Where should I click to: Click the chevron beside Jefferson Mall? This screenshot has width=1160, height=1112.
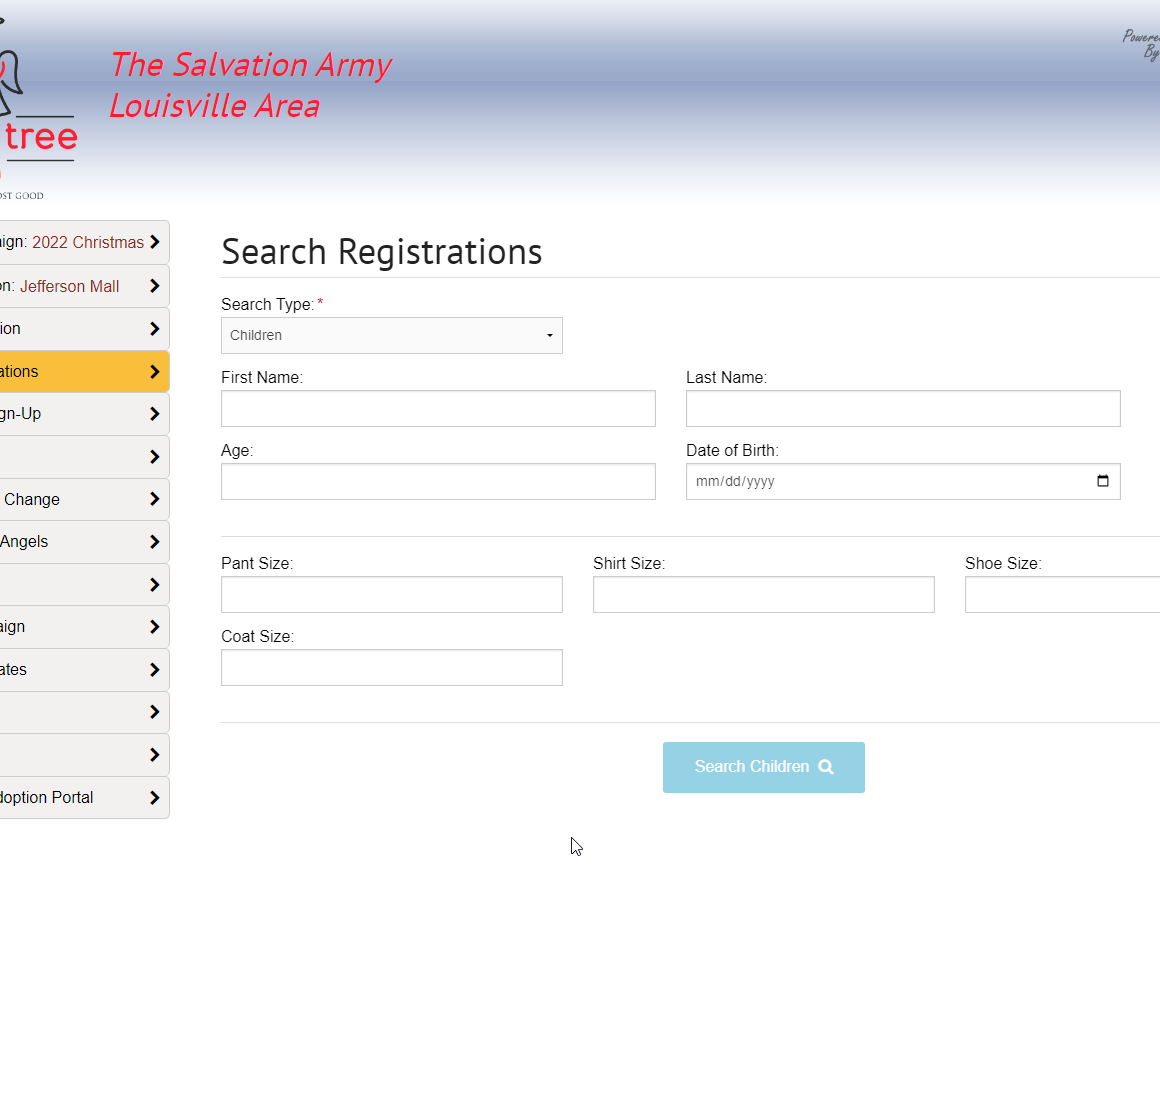tap(155, 286)
